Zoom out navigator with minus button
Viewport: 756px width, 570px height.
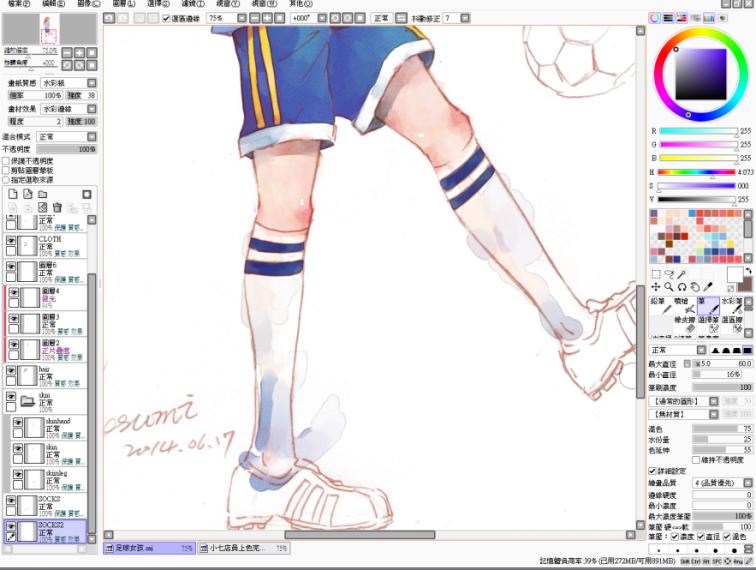pos(68,53)
